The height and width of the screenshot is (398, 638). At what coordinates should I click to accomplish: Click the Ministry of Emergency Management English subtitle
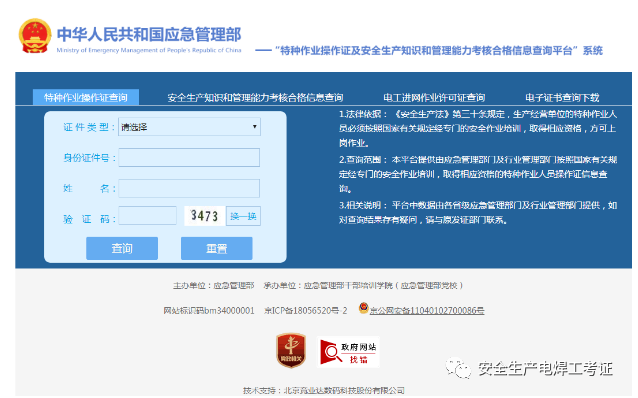(x=149, y=50)
